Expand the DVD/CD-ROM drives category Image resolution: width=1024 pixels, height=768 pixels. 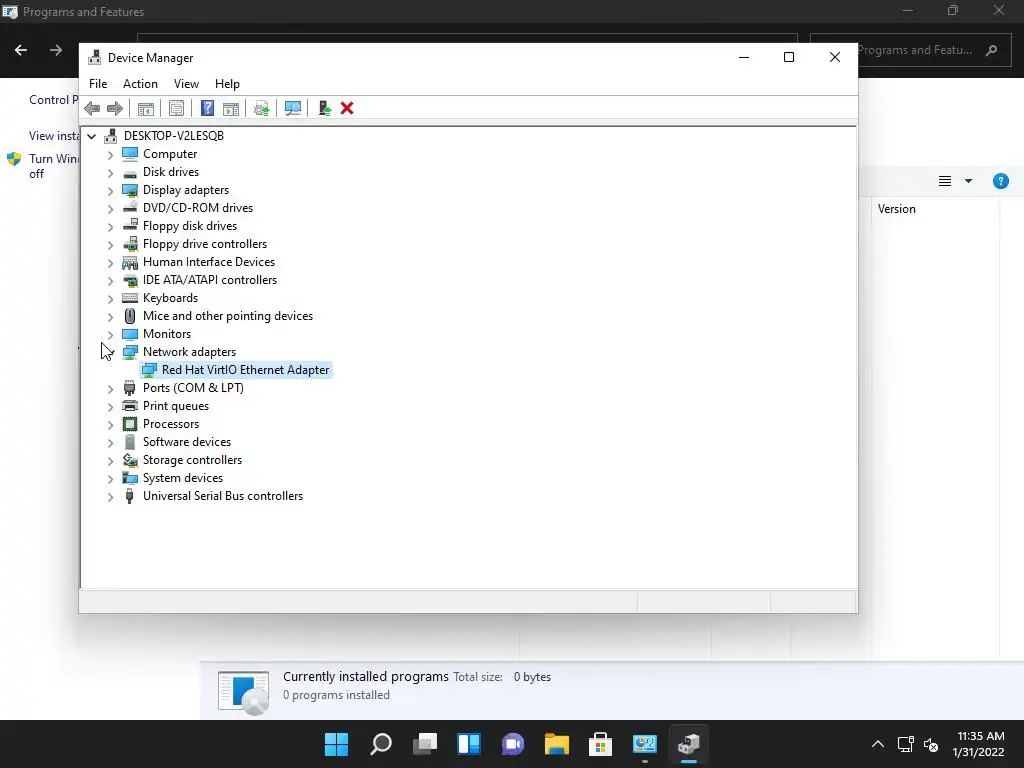(x=110, y=208)
